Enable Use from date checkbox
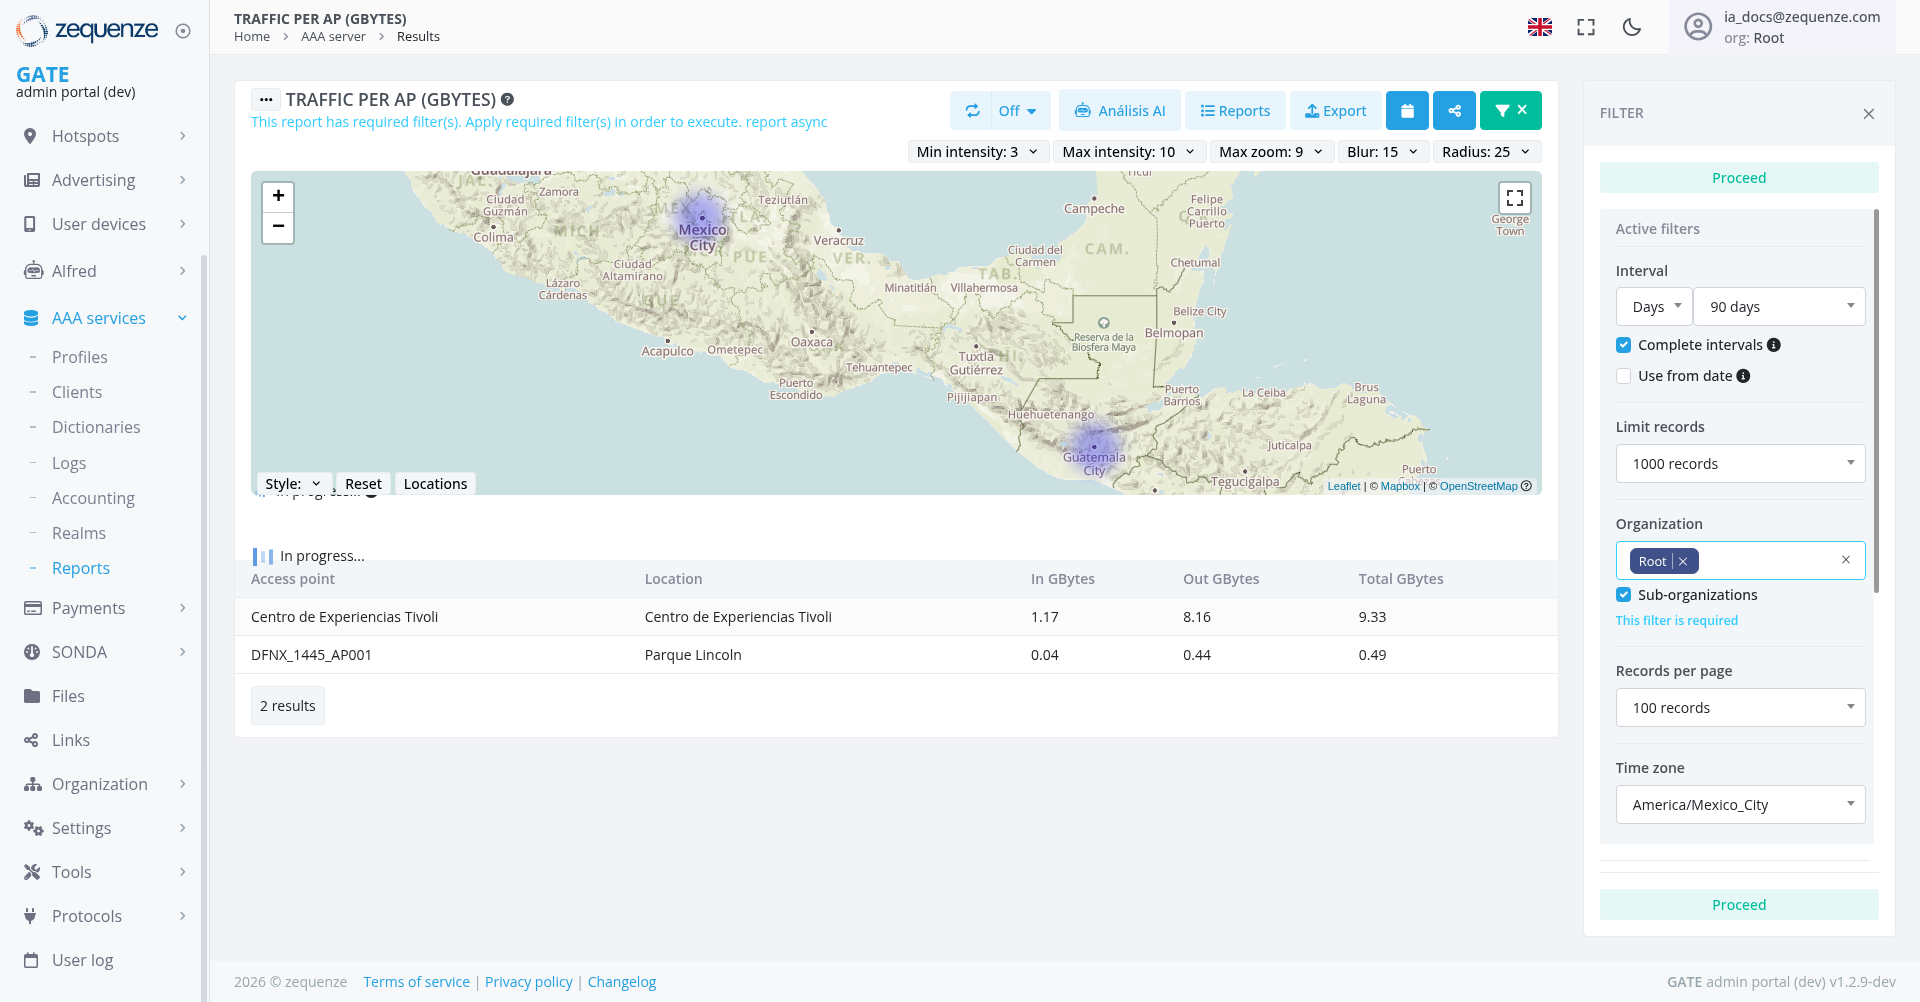This screenshot has width=1920, height=1002. coord(1623,376)
